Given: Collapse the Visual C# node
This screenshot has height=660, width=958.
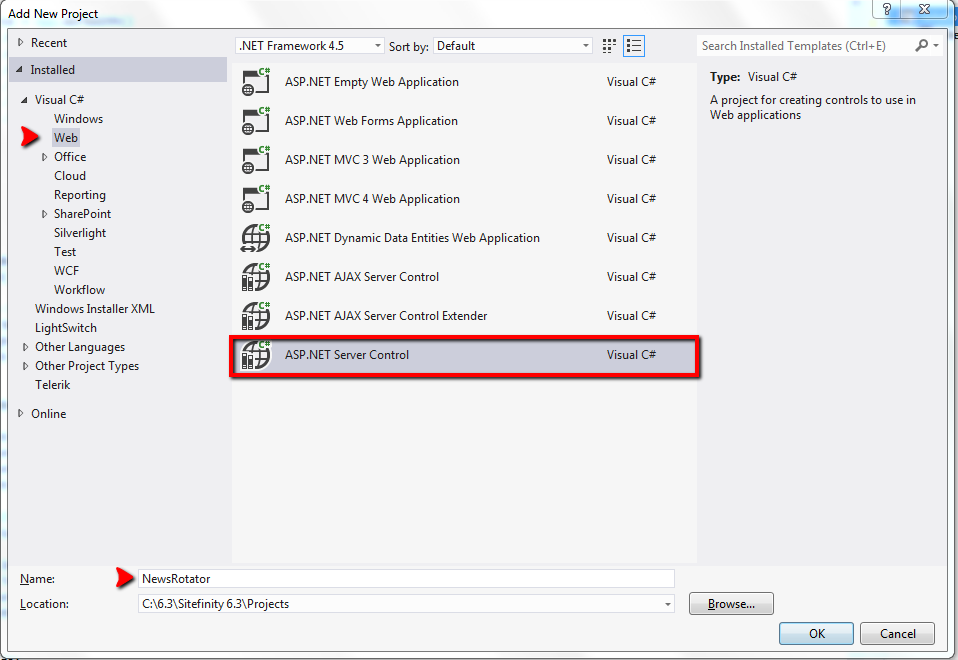Looking at the screenshot, I should [x=24, y=100].
